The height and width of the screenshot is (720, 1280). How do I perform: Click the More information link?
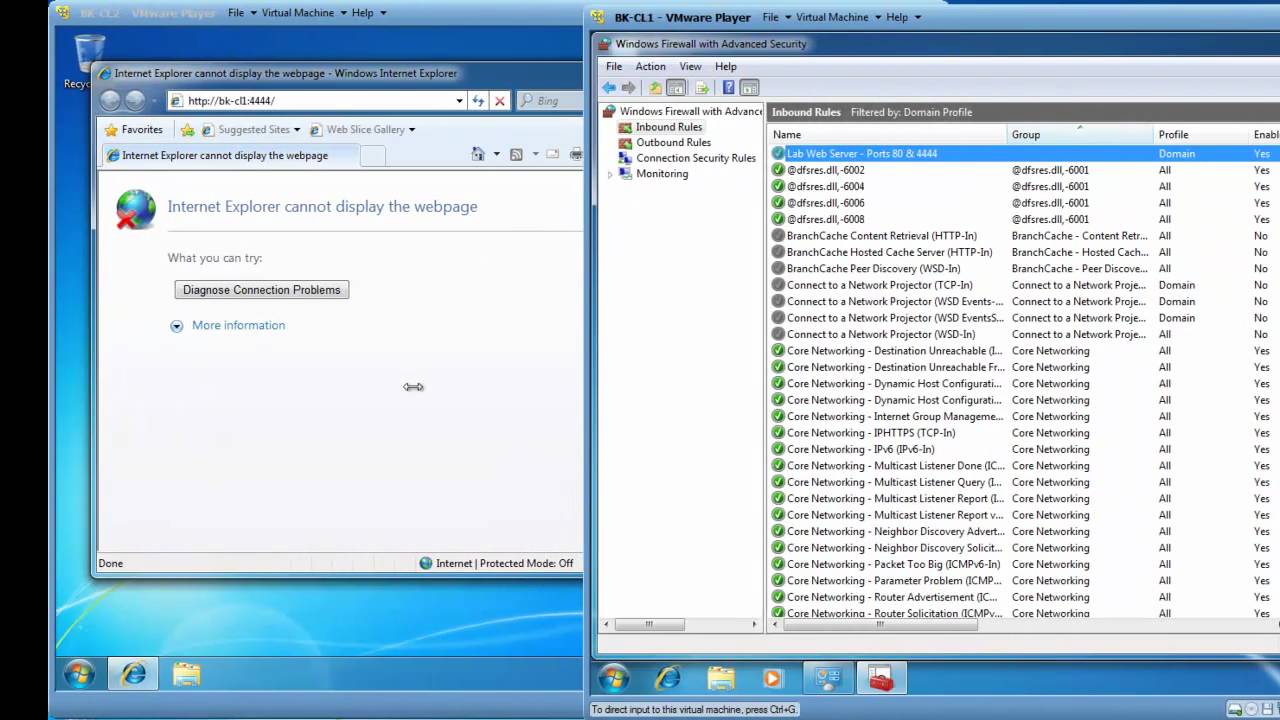pyautogui.click(x=238, y=325)
